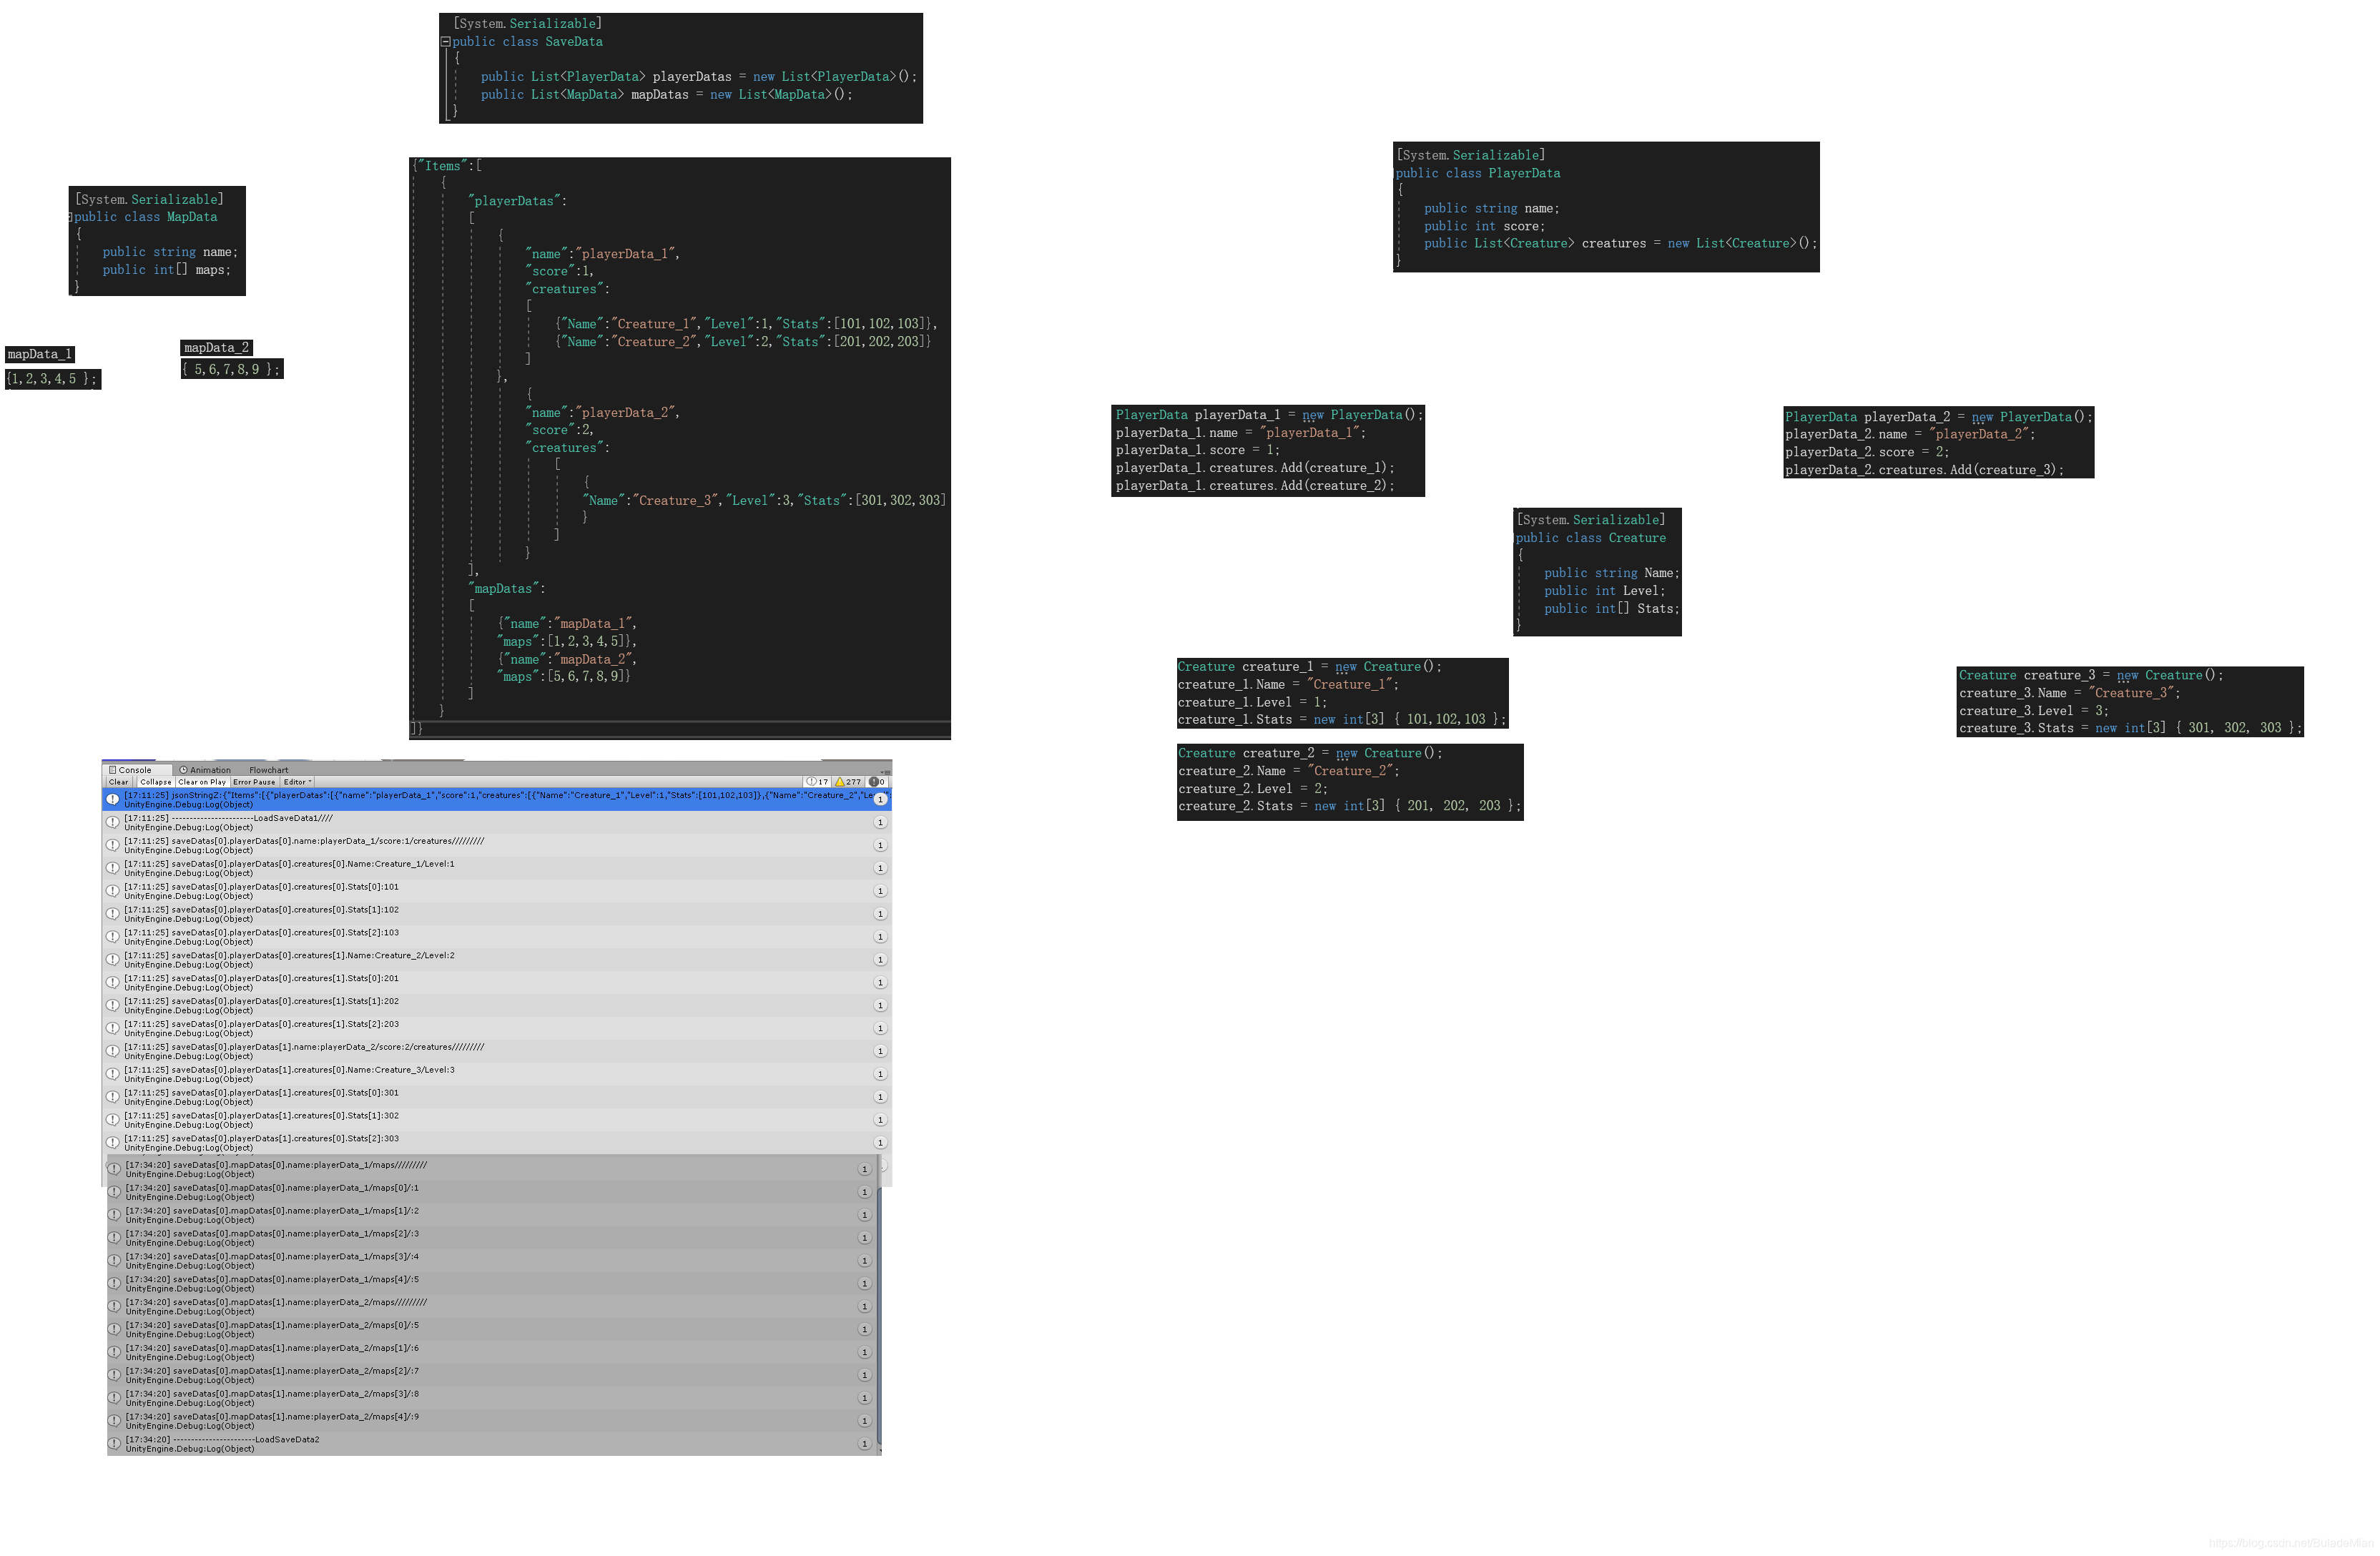Click the log icon of the jsonStringZ entry

pyautogui.click(x=113, y=799)
